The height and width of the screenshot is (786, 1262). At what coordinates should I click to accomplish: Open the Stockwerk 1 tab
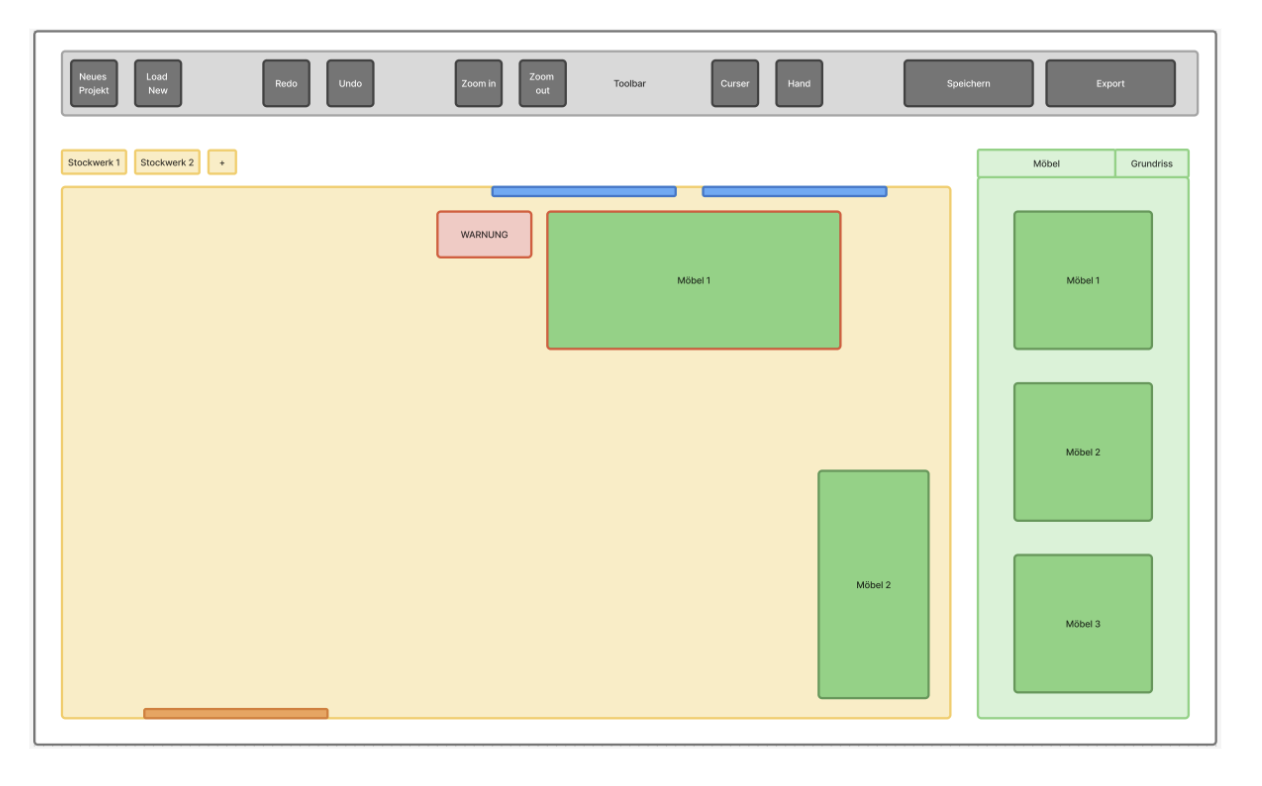coord(94,162)
